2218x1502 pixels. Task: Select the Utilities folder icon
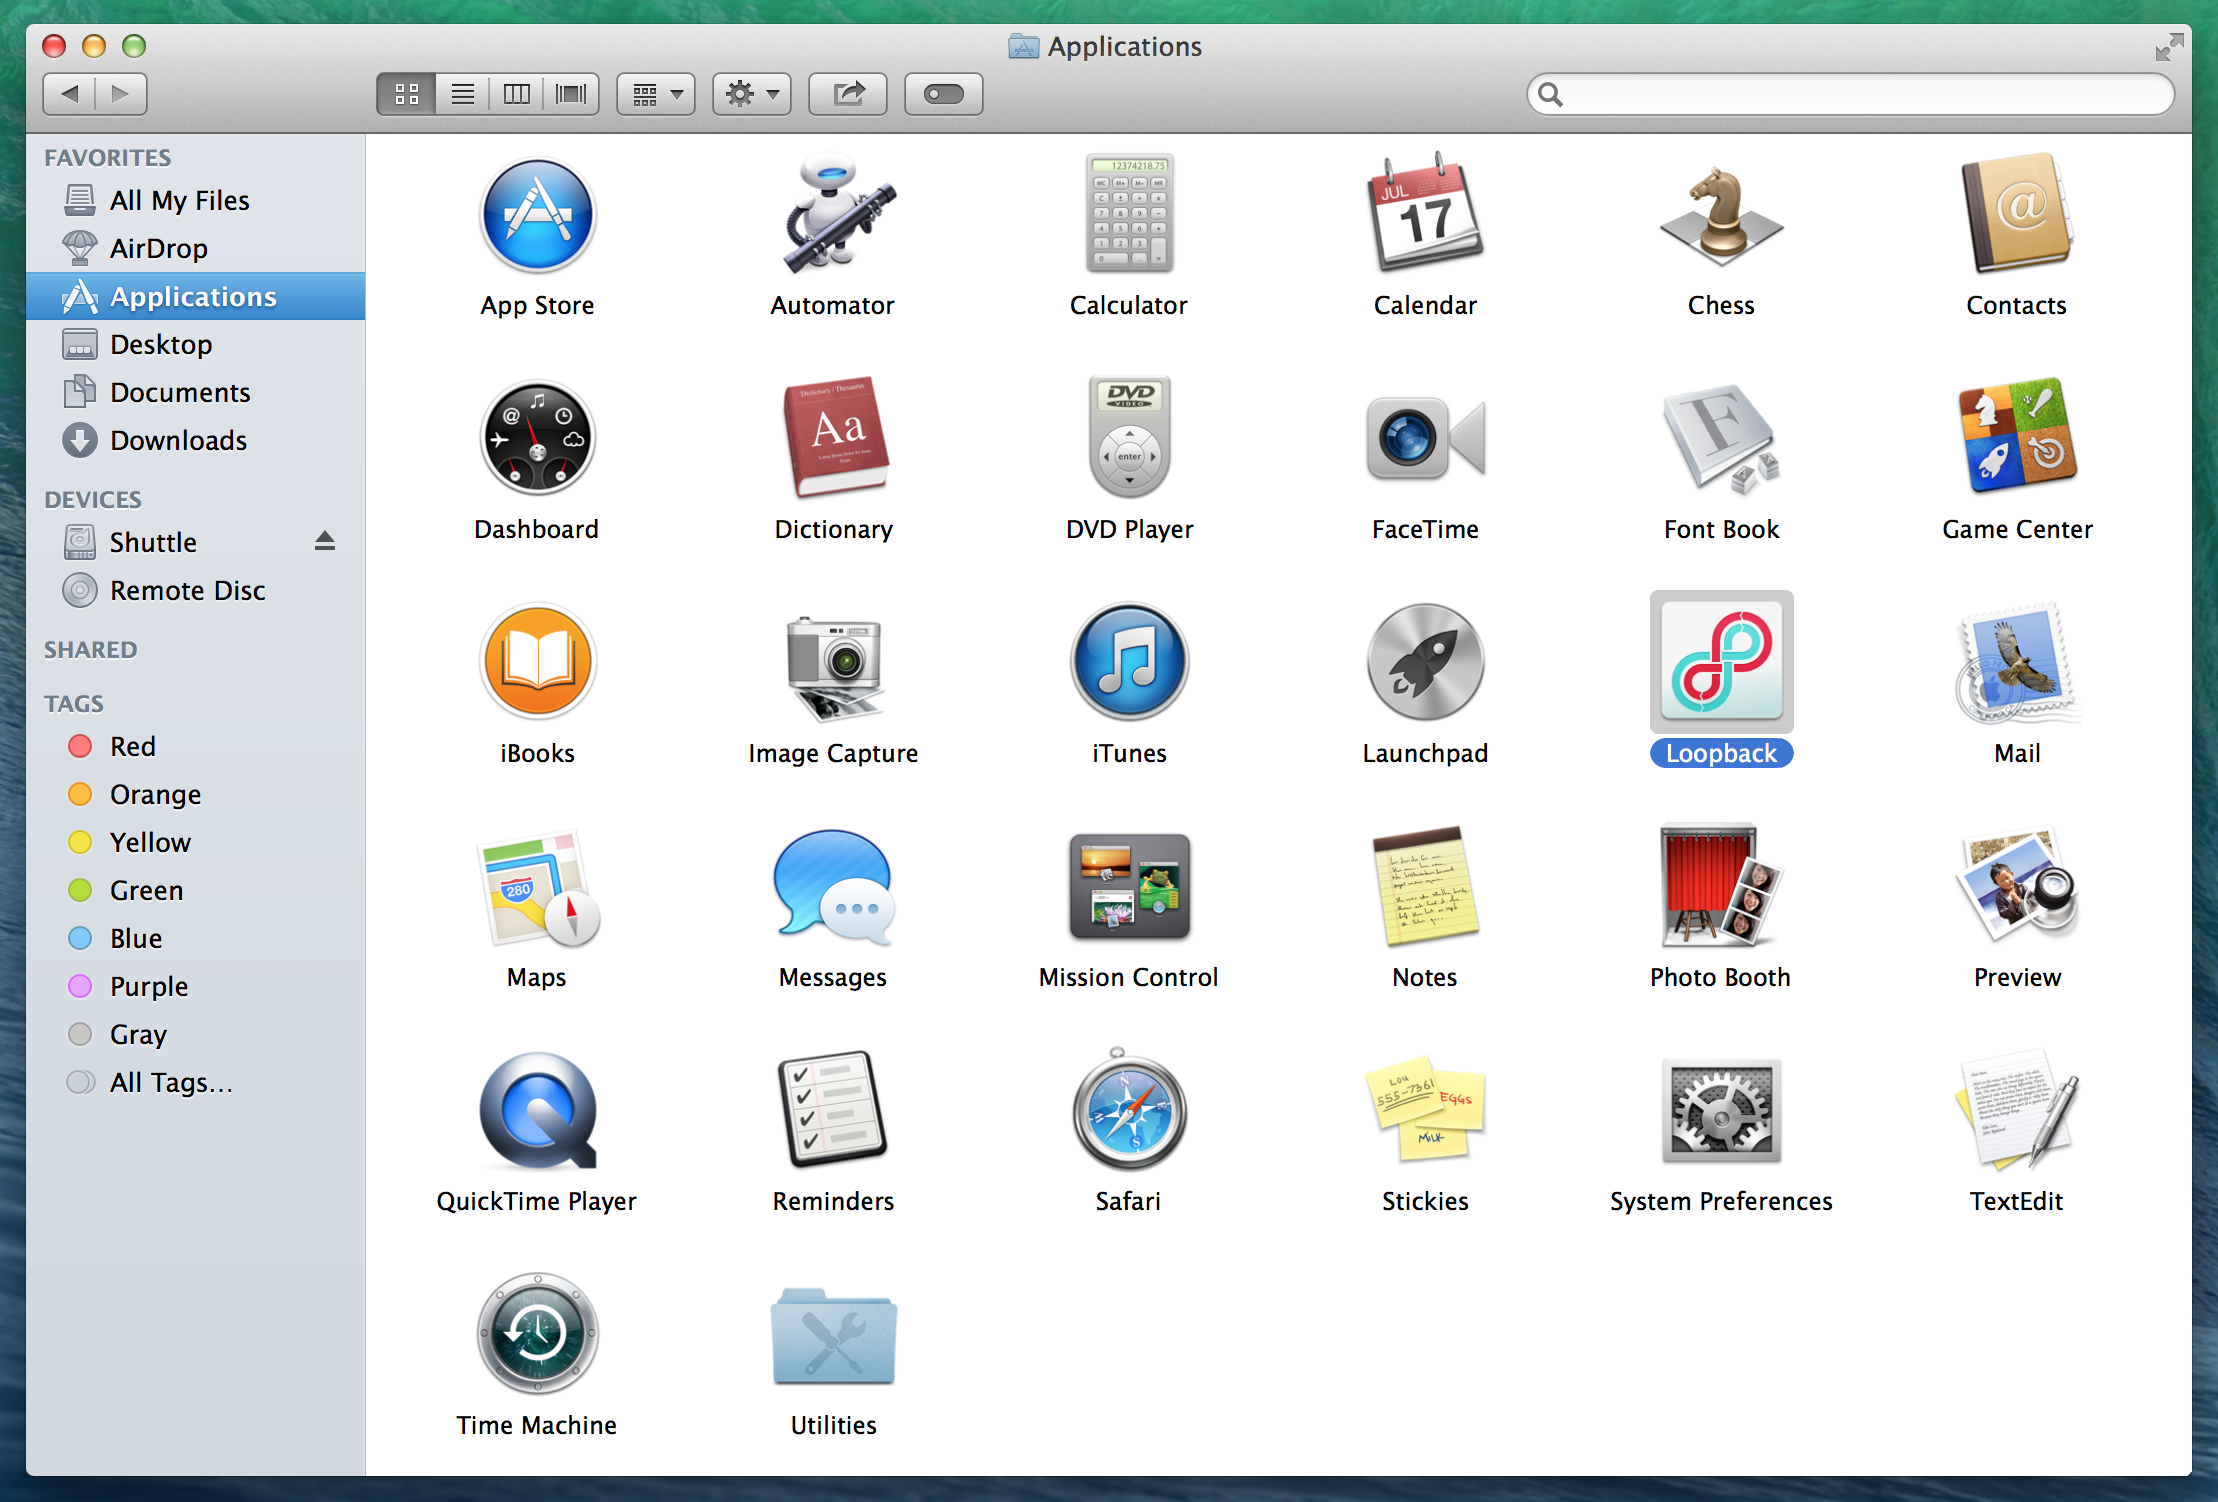pos(833,1336)
